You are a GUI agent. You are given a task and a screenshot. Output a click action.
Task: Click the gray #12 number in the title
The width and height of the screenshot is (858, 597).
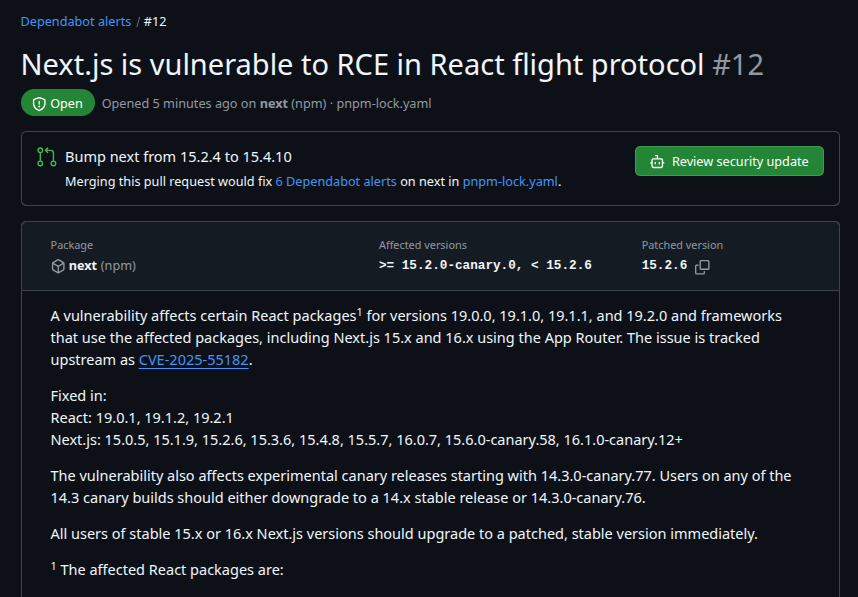point(738,65)
